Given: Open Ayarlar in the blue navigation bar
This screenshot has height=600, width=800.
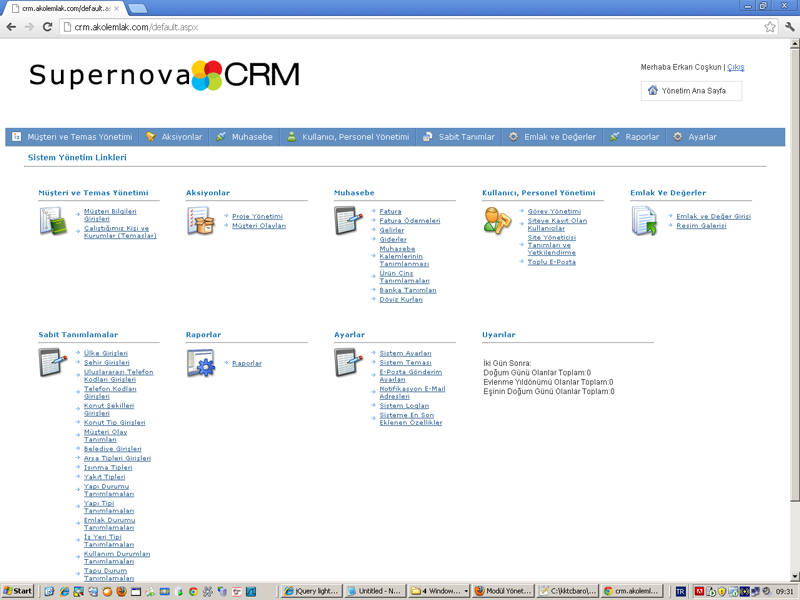Looking at the screenshot, I should coord(694,137).
